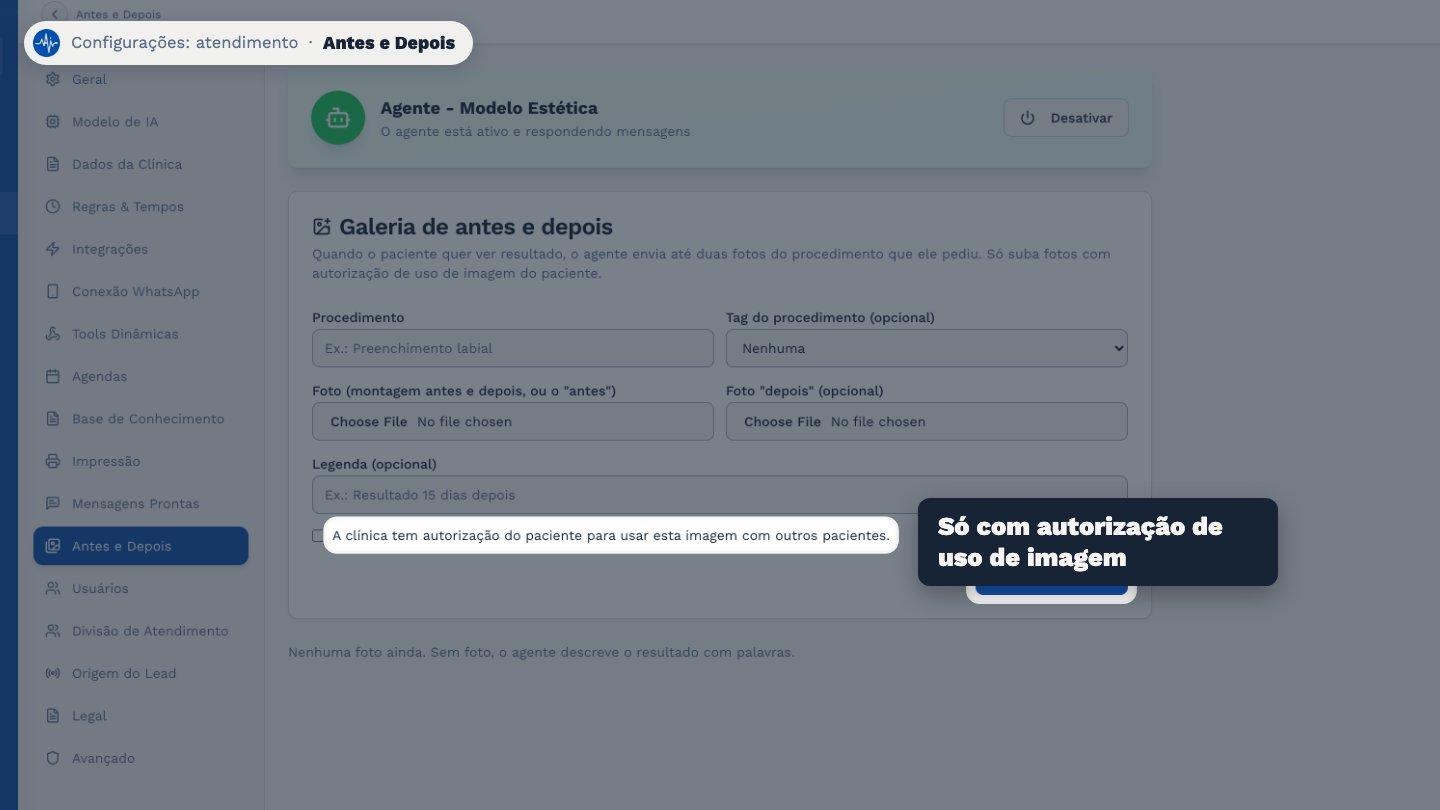The height and width of the screenshot is (810, 1440).
Task: Go to Divisão de Atendimento
Action: click(x=141, y=631)
